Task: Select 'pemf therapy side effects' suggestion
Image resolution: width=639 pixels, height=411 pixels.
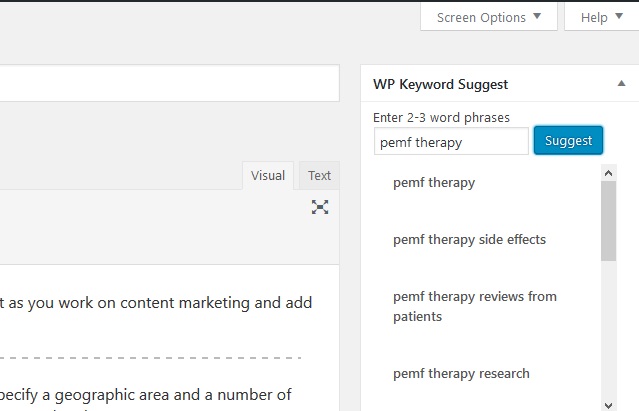Action: click(469, 240)
